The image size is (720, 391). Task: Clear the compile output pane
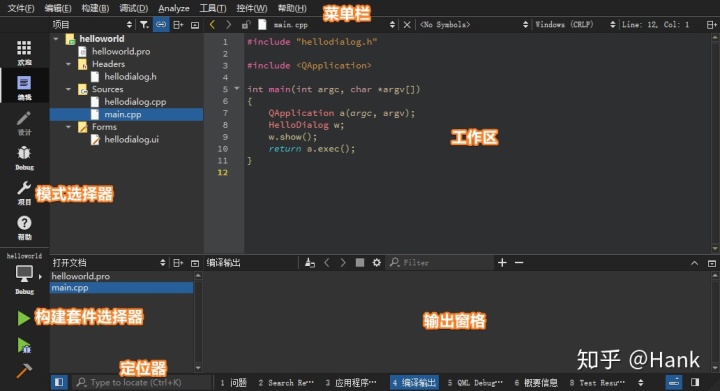click(310, 263)
